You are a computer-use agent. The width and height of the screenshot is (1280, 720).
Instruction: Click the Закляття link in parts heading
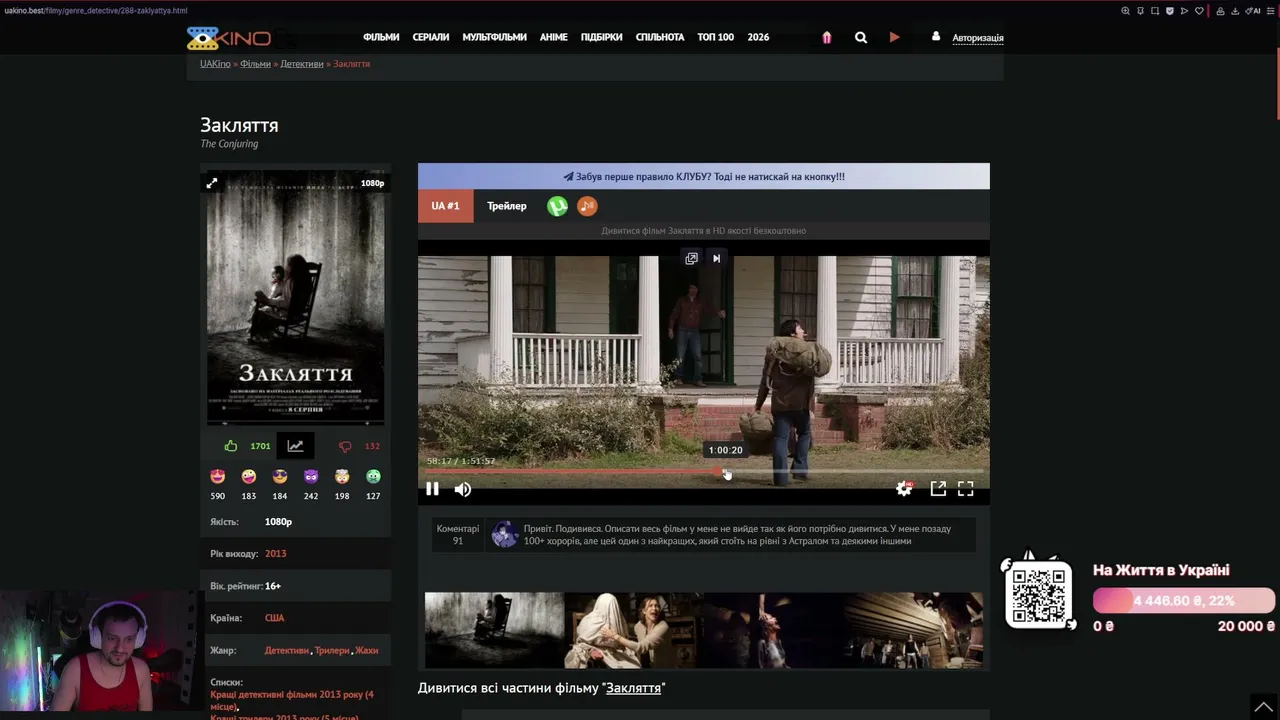(633, 688)
